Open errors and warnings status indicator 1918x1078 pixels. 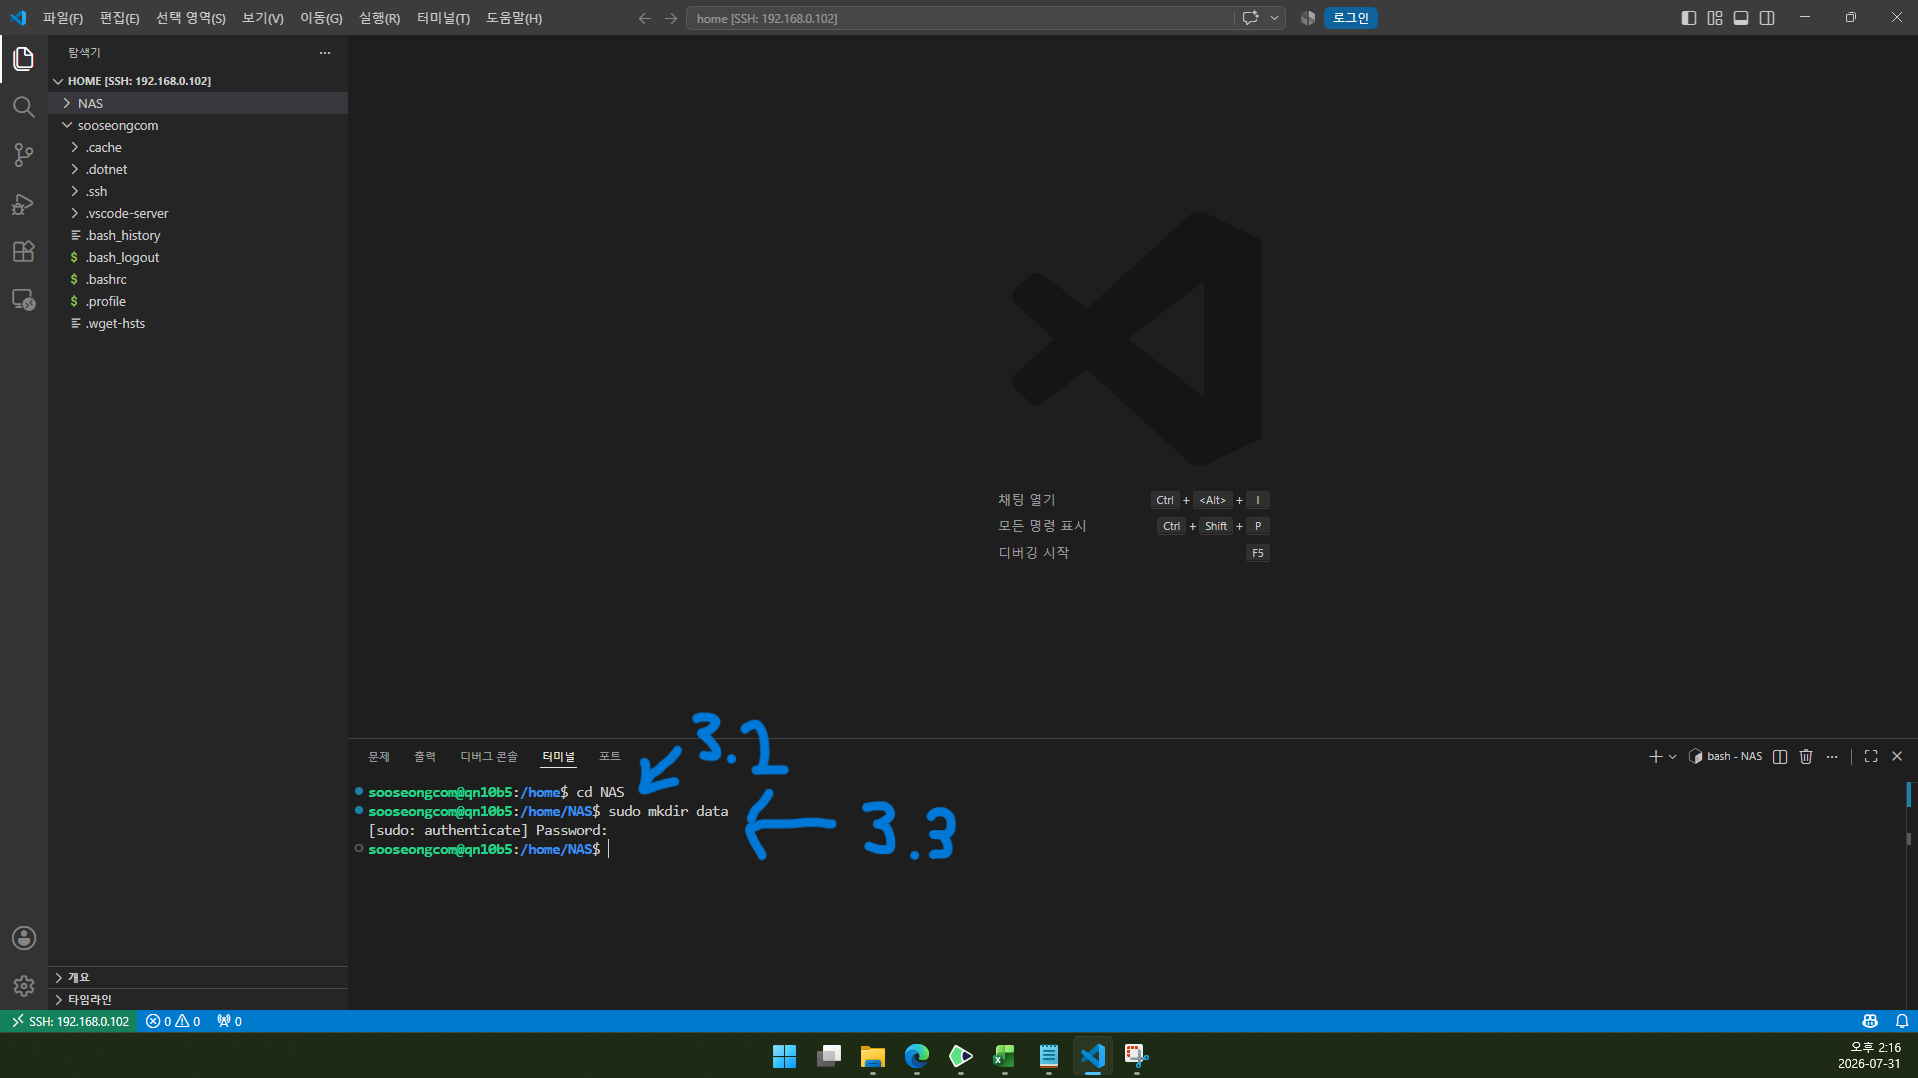coord(173,1021)
